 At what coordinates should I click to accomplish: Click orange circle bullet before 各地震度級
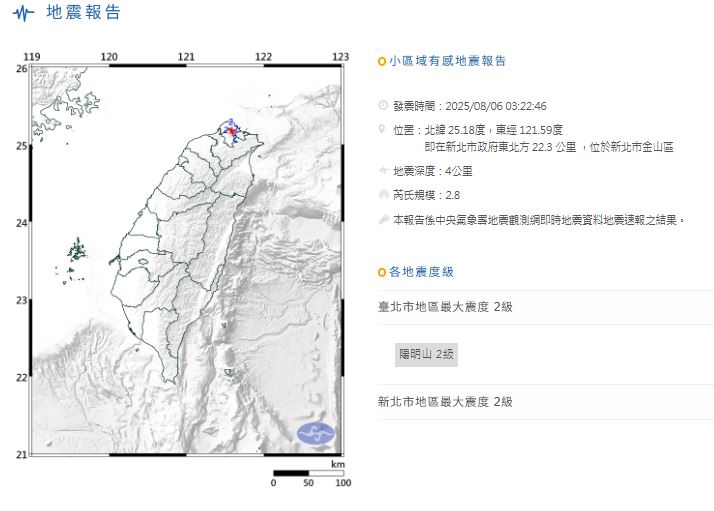(x=382, y=272)
